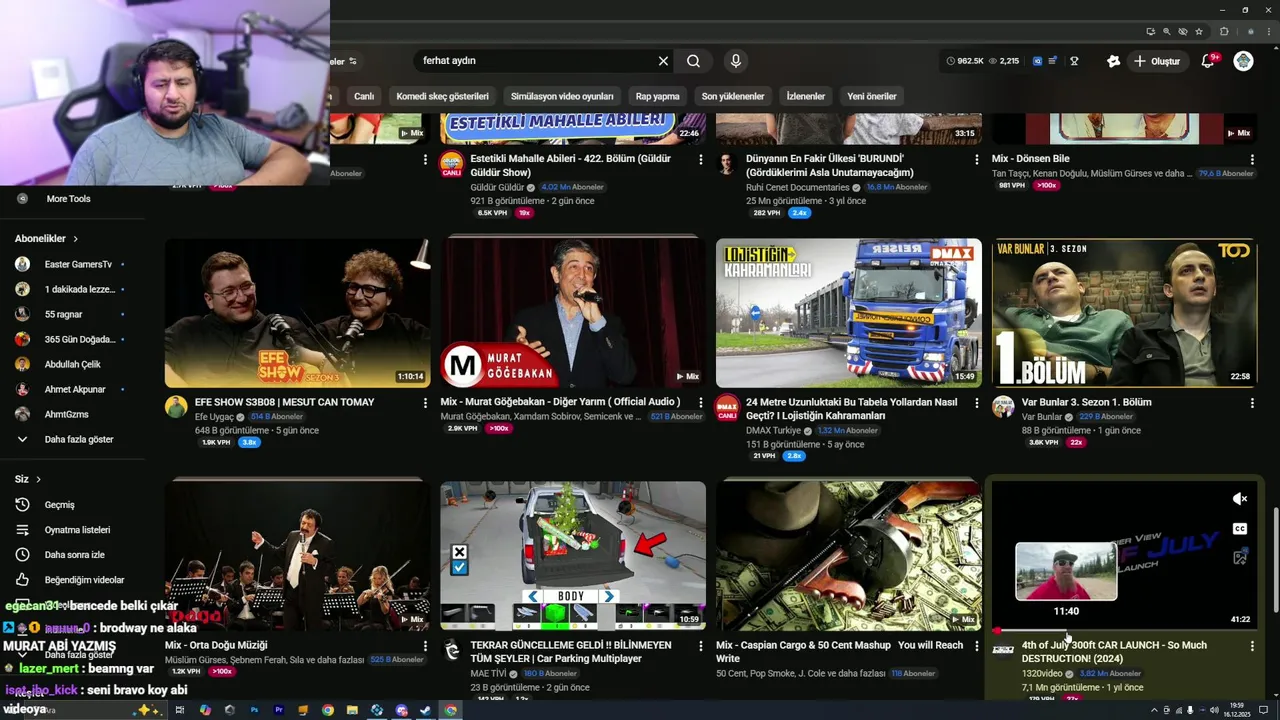The height and width of the screenshot is (720, 1280).
Task: Open the more-options menu for BURUNDİ documentary video
Action: [977, 160]
